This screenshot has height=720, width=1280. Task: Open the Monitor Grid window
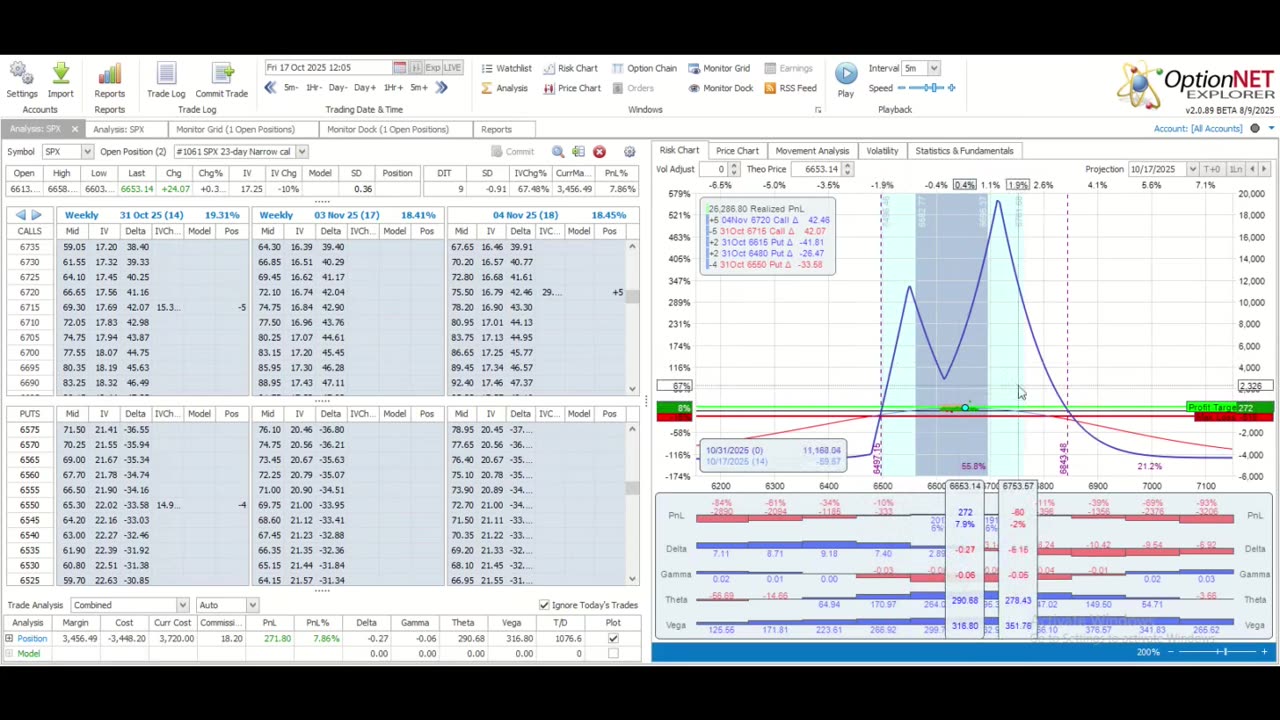[x=718, y=68]
